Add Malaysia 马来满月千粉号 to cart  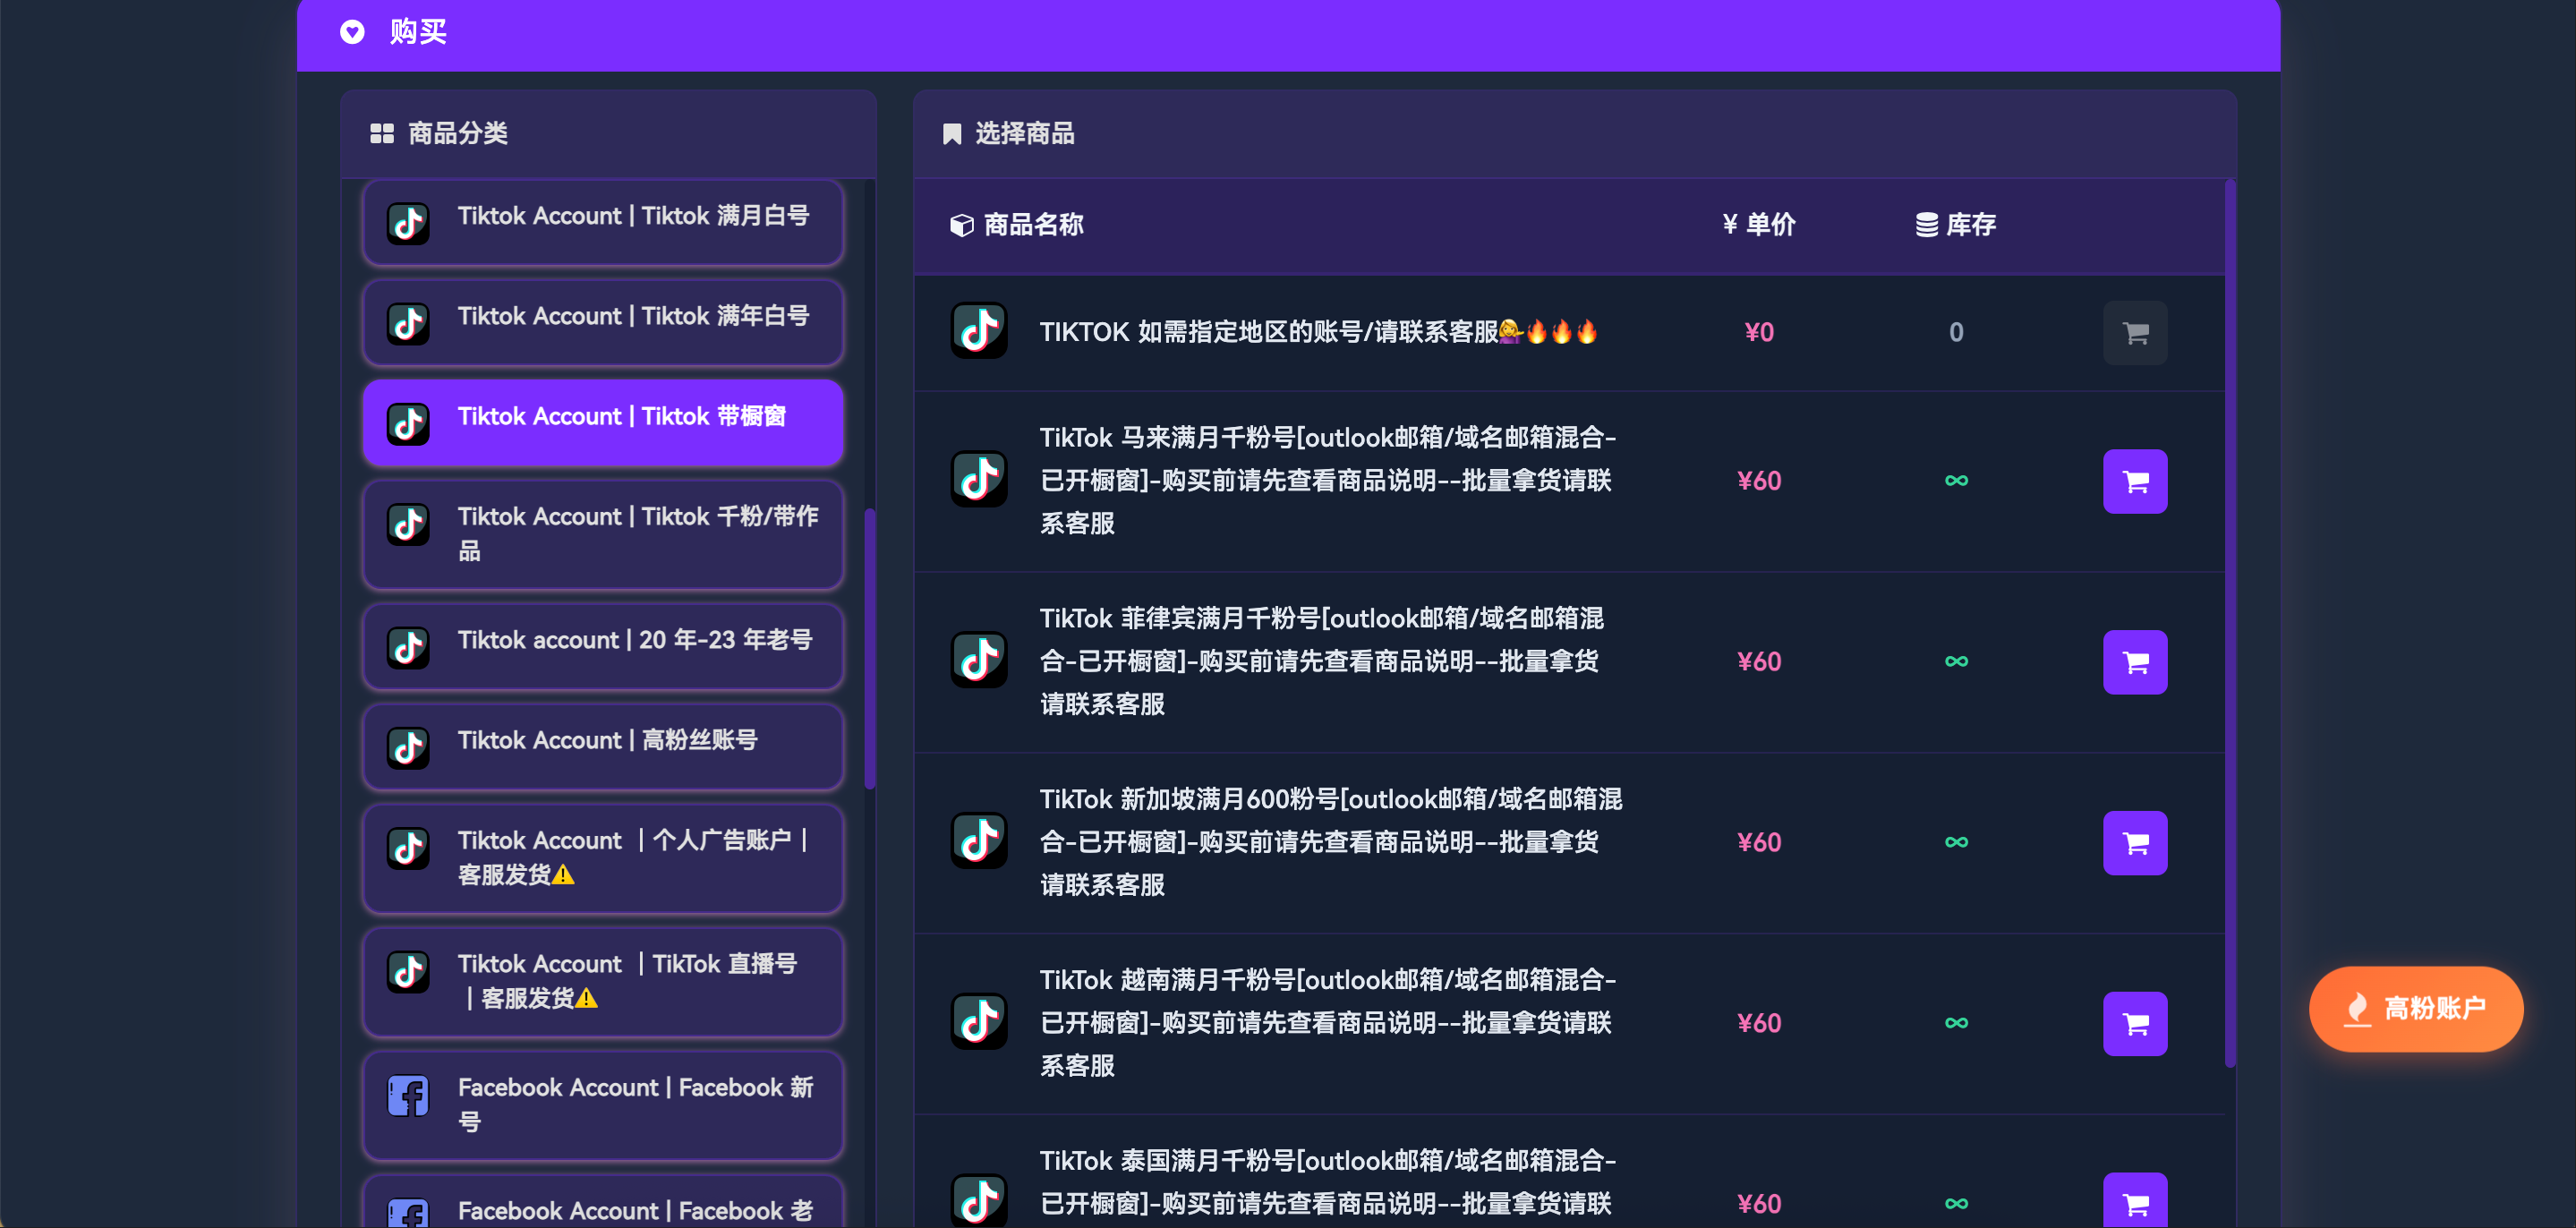point(2134,481)
